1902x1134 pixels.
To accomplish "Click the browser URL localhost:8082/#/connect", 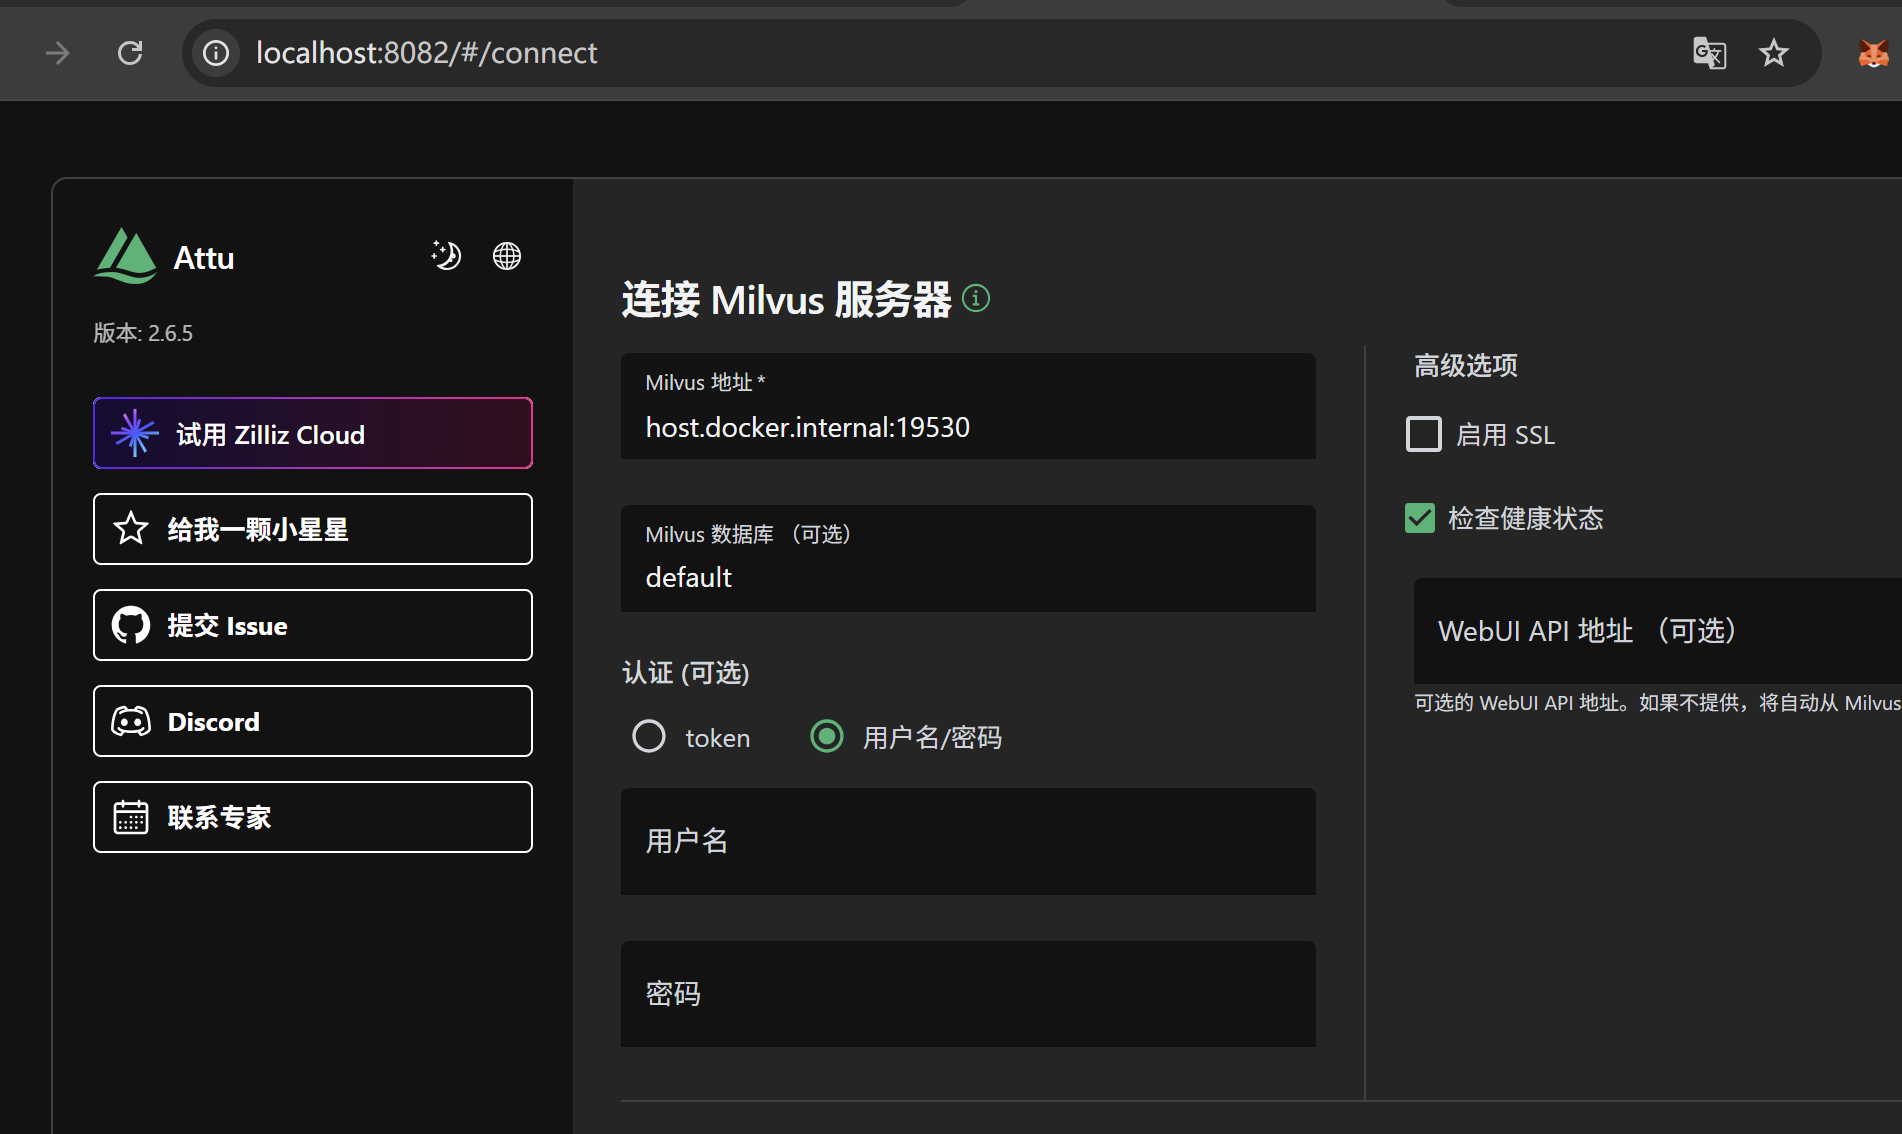I will coord(426,53).
